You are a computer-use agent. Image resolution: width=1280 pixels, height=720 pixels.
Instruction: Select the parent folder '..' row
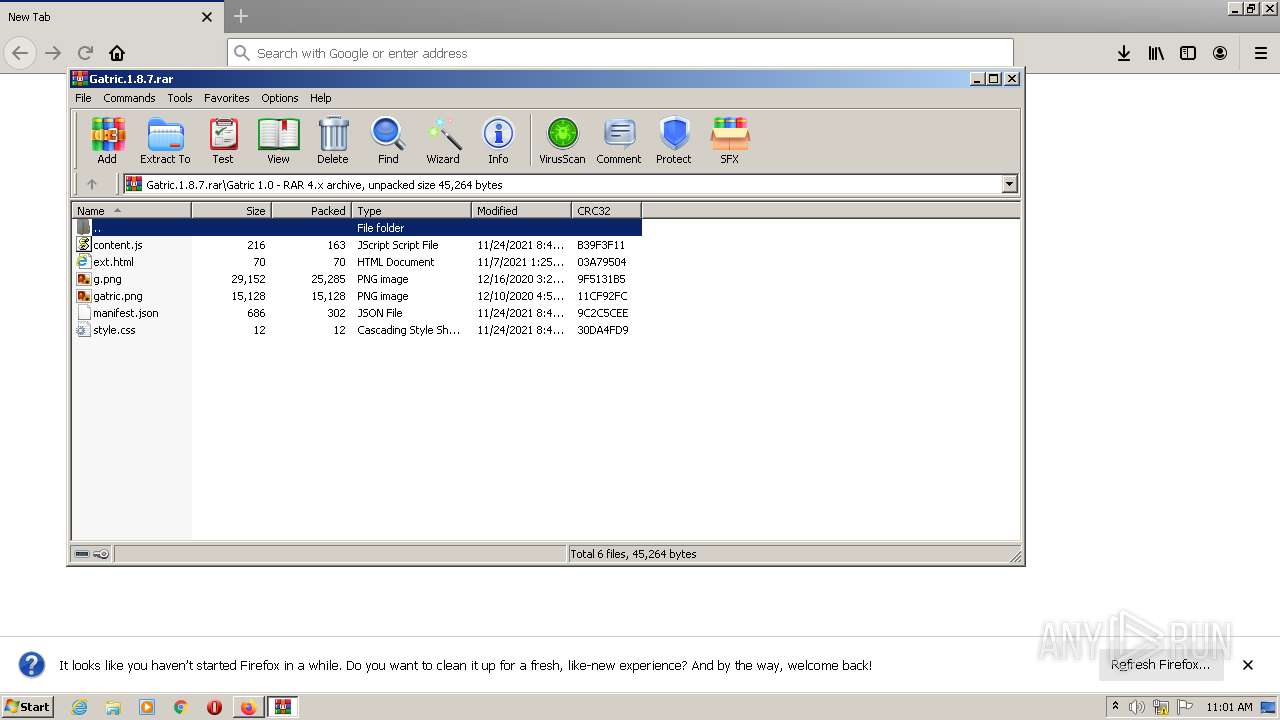click(x=357, y=228)
